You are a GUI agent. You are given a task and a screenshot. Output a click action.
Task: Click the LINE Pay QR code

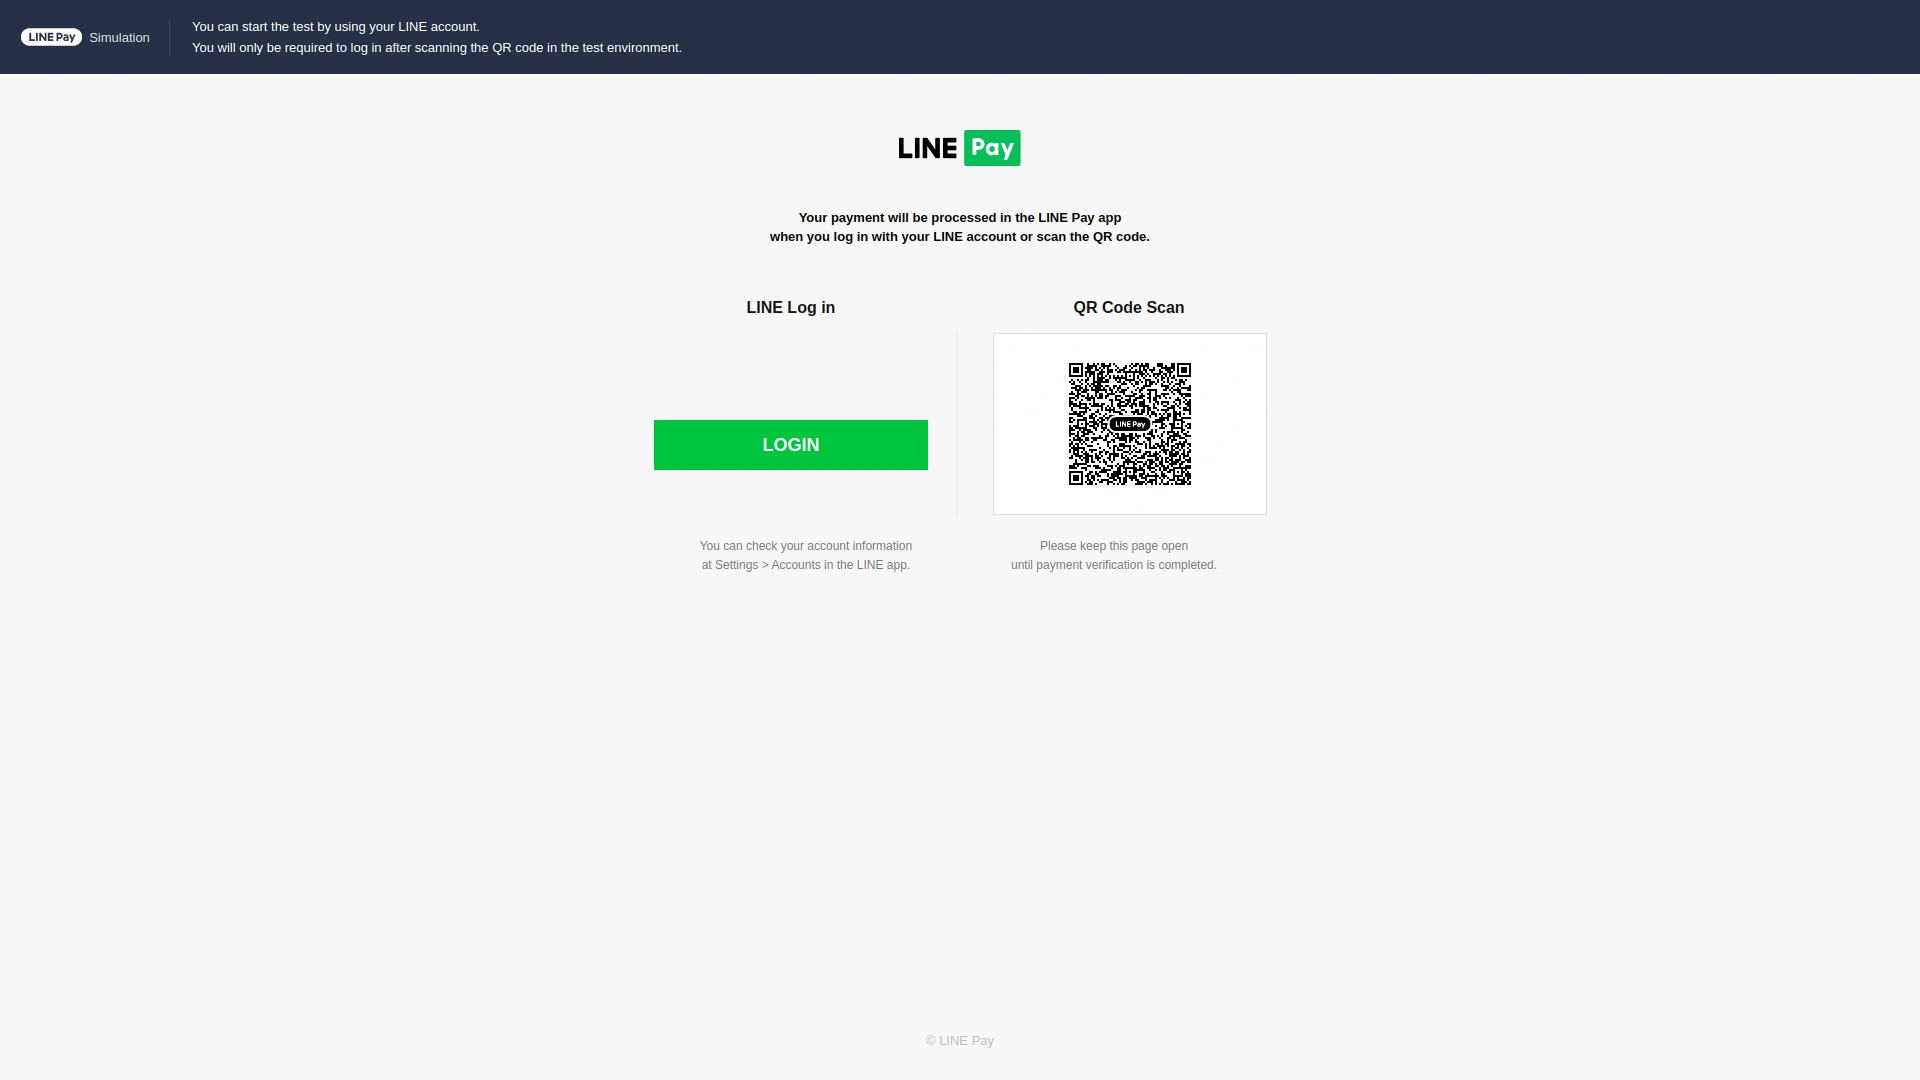(1129, 424)
